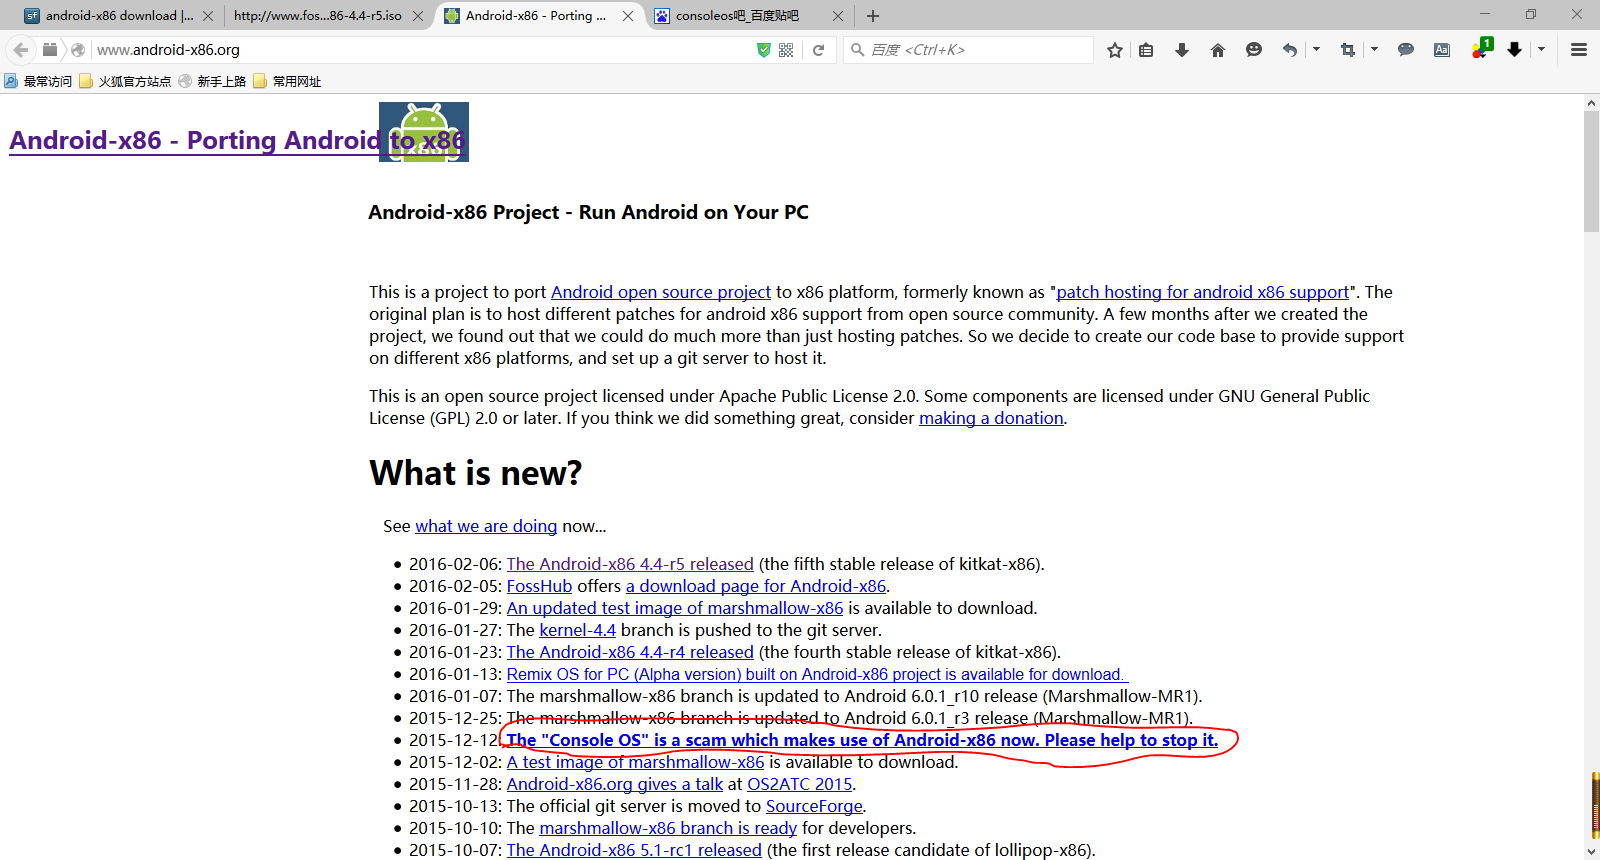Open the Android open source project link

[661, 292]
